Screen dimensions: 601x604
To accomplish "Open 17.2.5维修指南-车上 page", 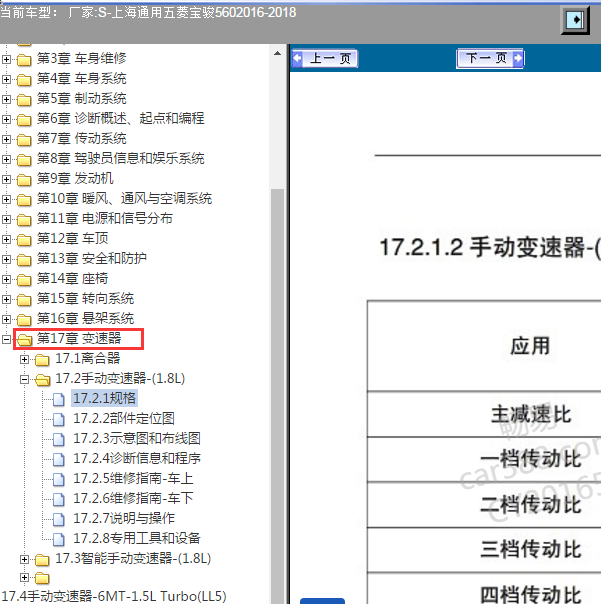I will coord(133,478).
